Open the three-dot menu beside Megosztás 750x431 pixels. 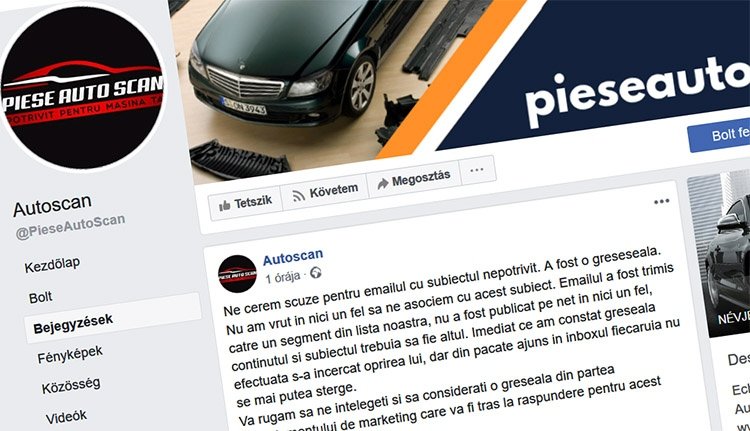(477, 170)
